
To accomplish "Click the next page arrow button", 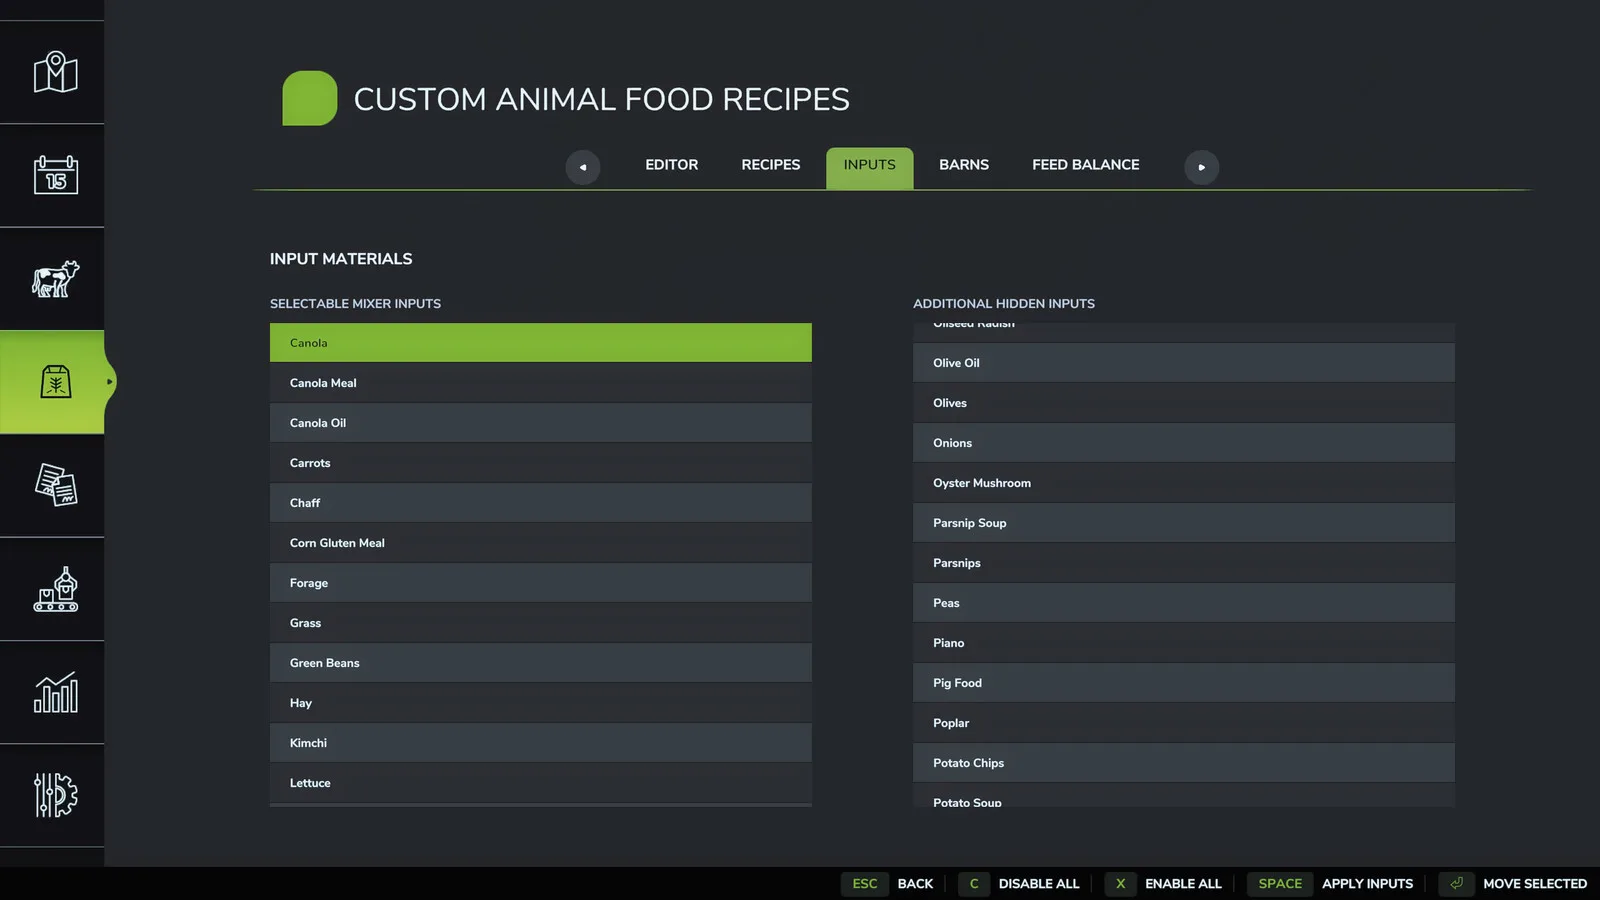I will [x=1202, y=167].
